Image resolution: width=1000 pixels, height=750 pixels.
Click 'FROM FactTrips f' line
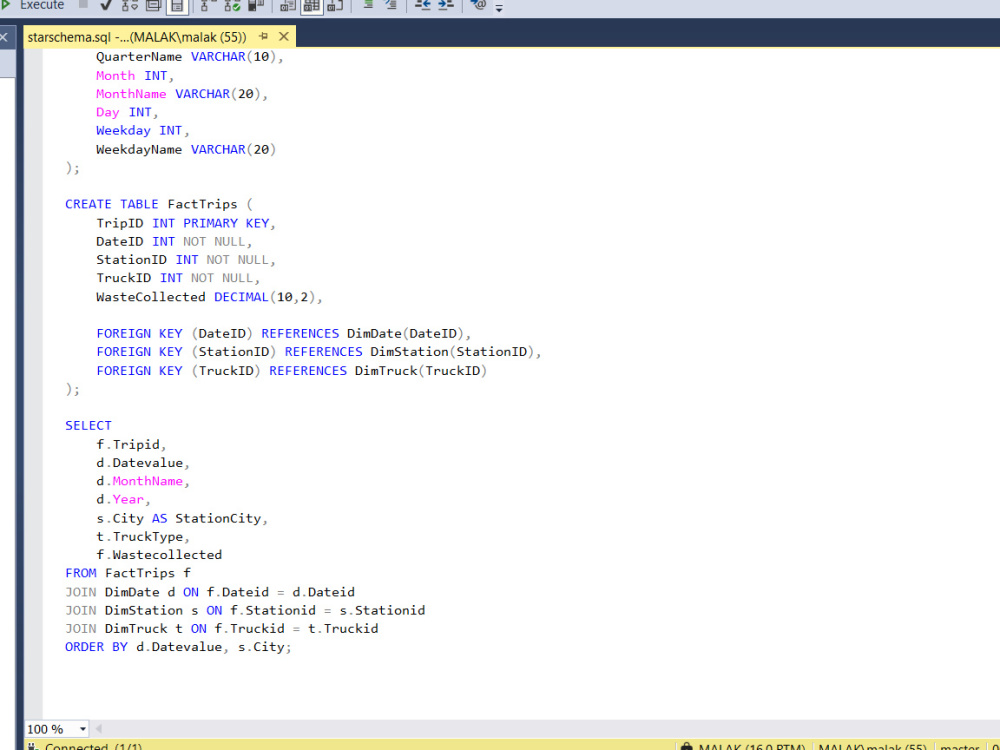tap(128, 573)
